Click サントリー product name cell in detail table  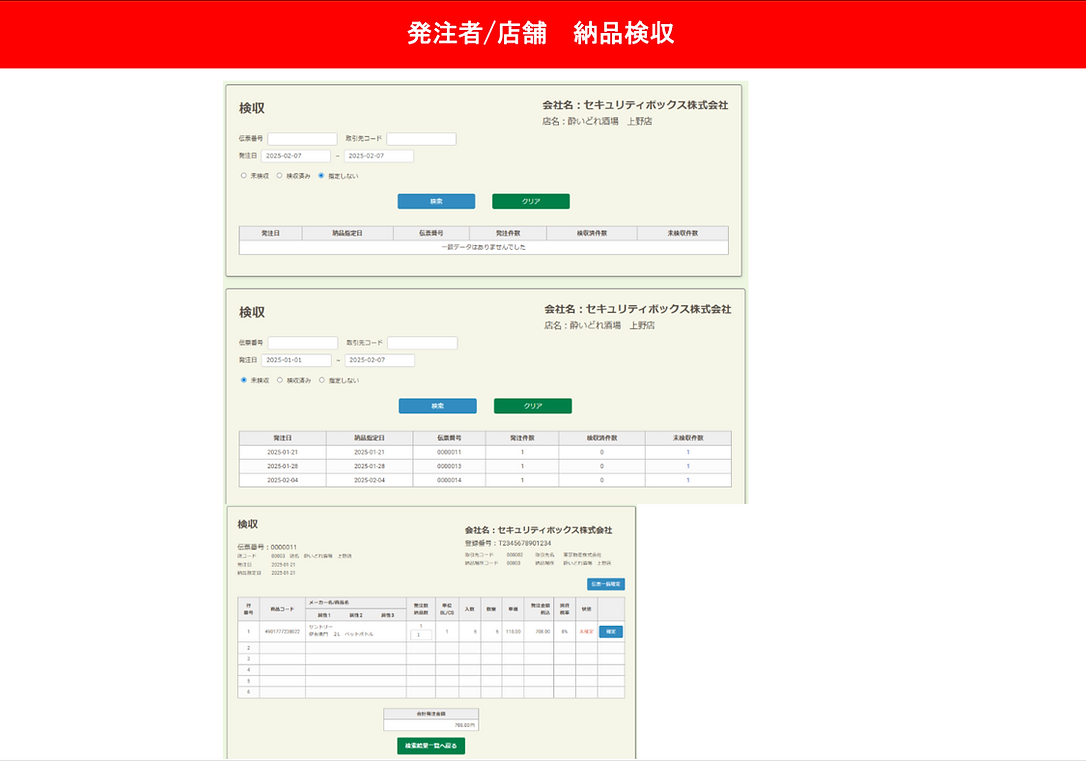(x=356, y=632)
